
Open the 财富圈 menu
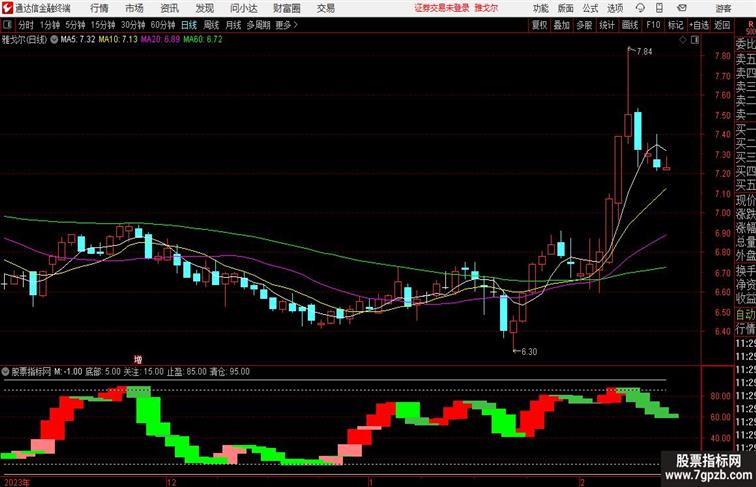click(286, 8)
